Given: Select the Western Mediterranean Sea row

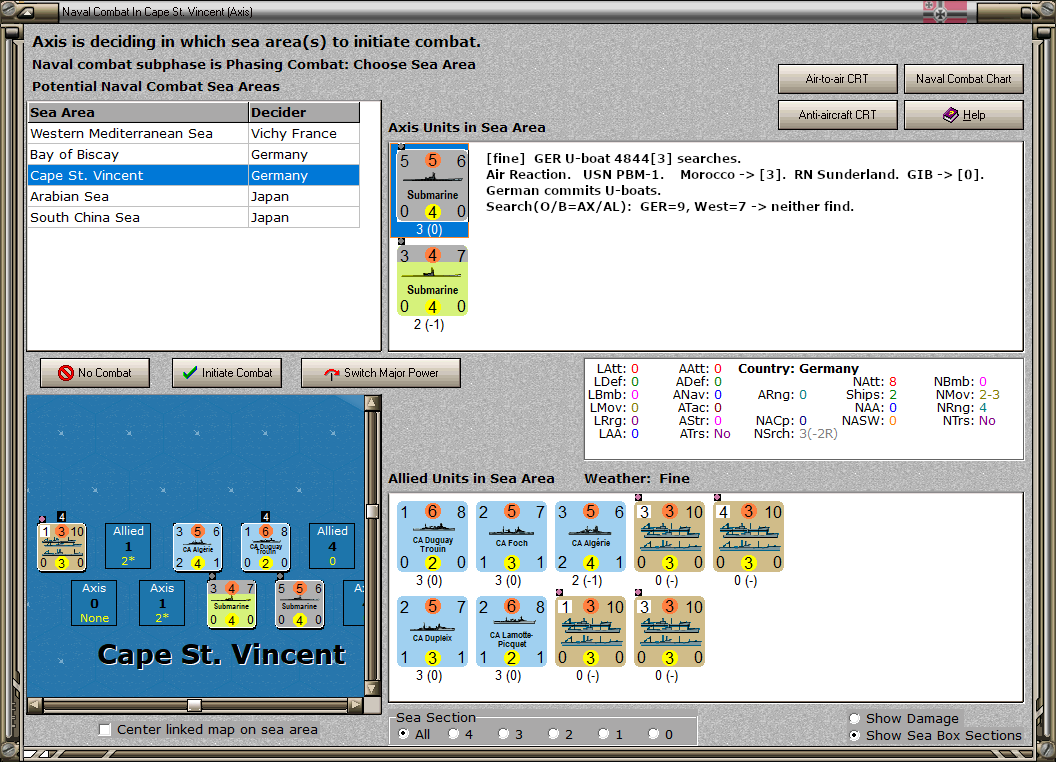Looking at the screenshot, I should click(x=193, y=133).
